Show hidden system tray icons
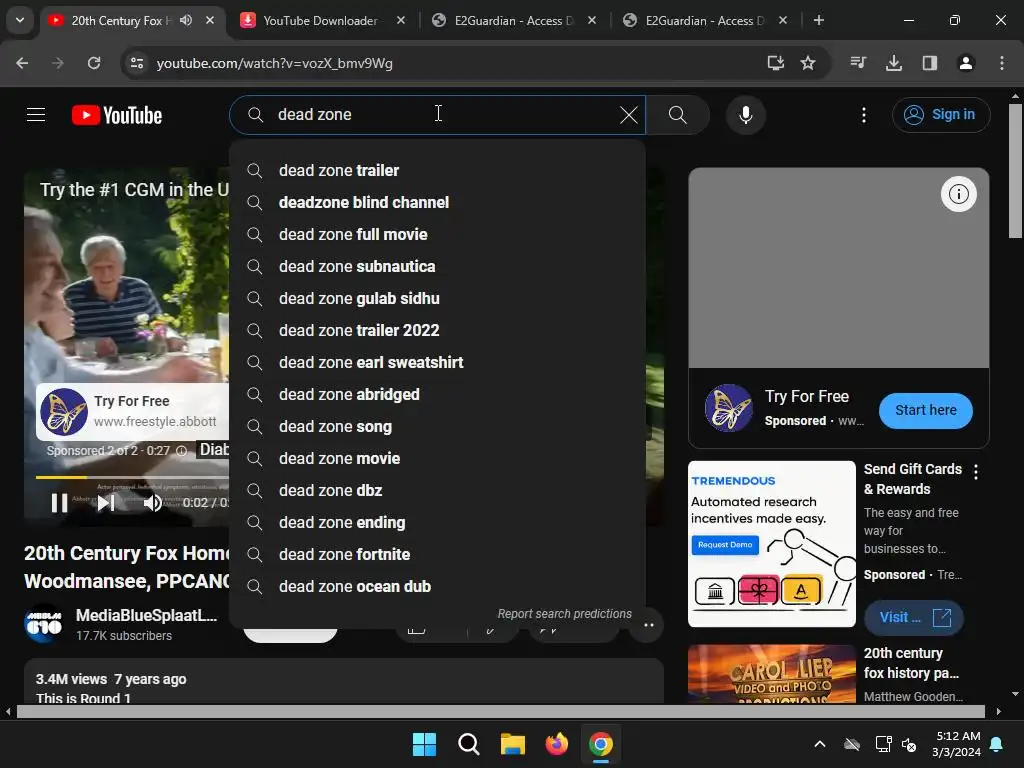This screenshot has width=1024, height=768. coord(820,744)
